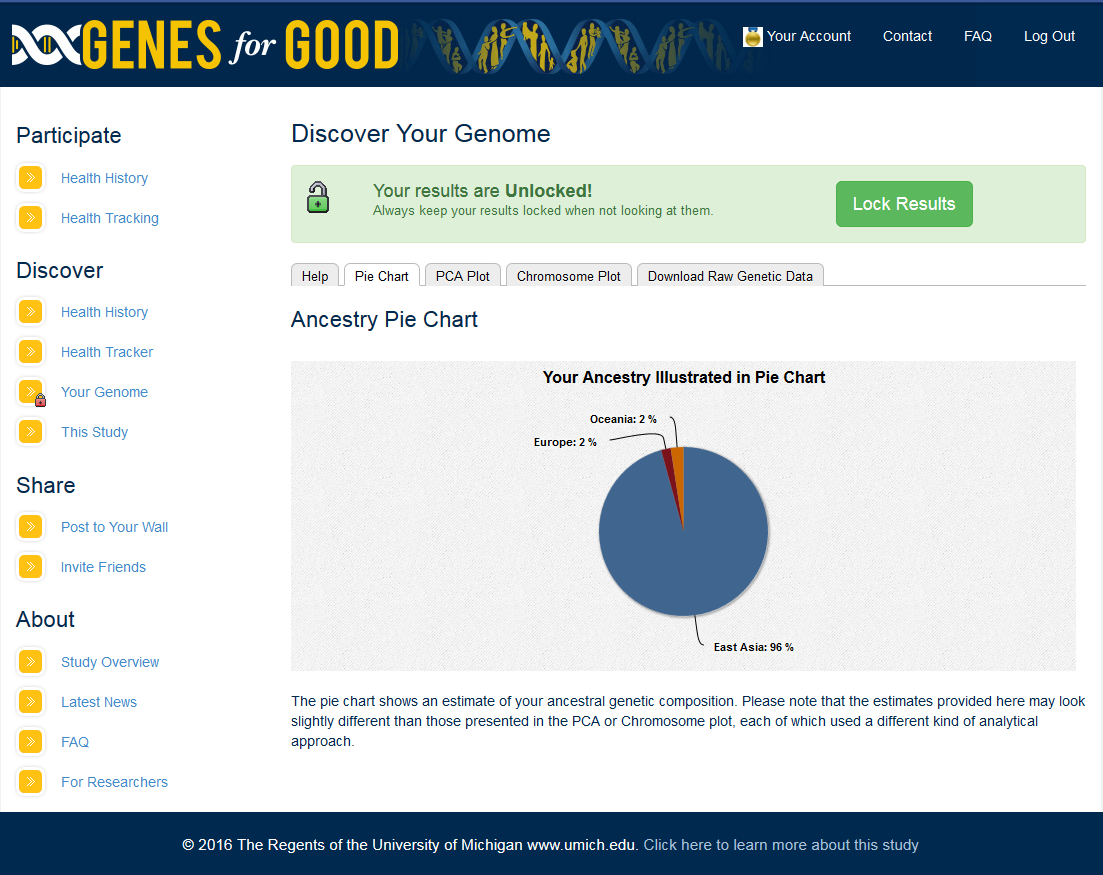
Task: Click the green unlocked padlock icon
Action: [318, 197]
